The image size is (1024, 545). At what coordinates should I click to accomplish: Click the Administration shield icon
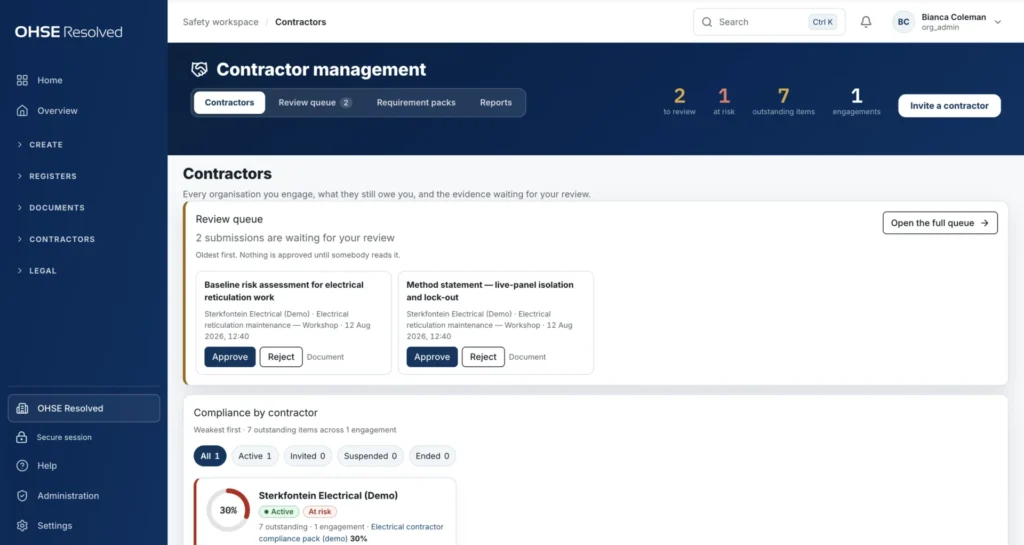coord(22,495)
